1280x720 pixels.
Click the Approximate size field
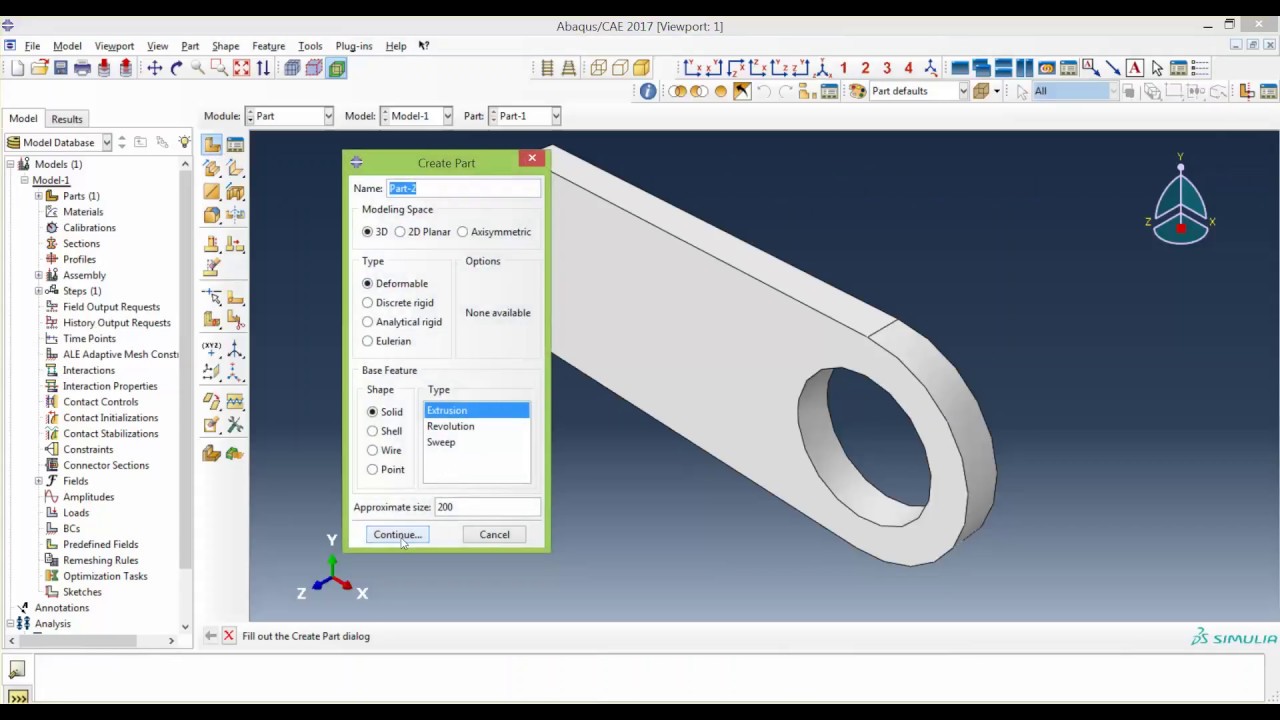(487, 507)
